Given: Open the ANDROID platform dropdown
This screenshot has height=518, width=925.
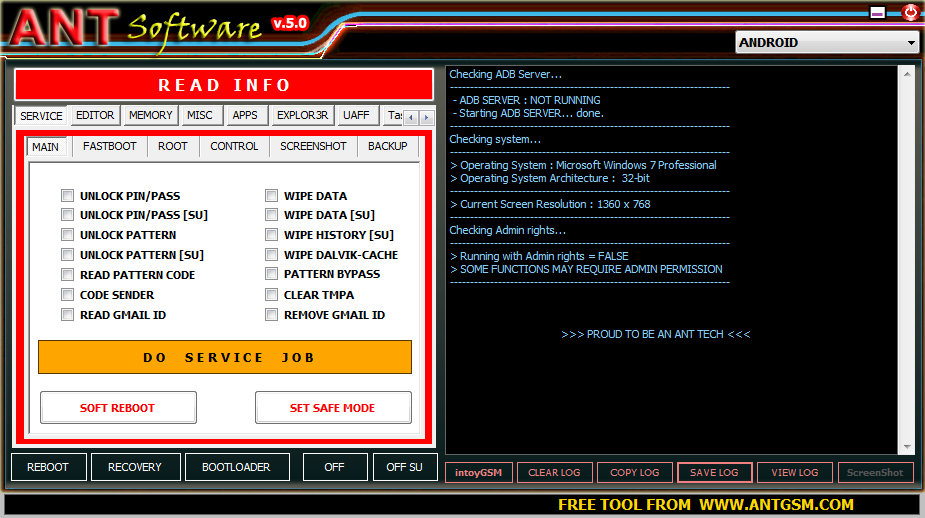Looking at the screenshot, I should point(827,42).
